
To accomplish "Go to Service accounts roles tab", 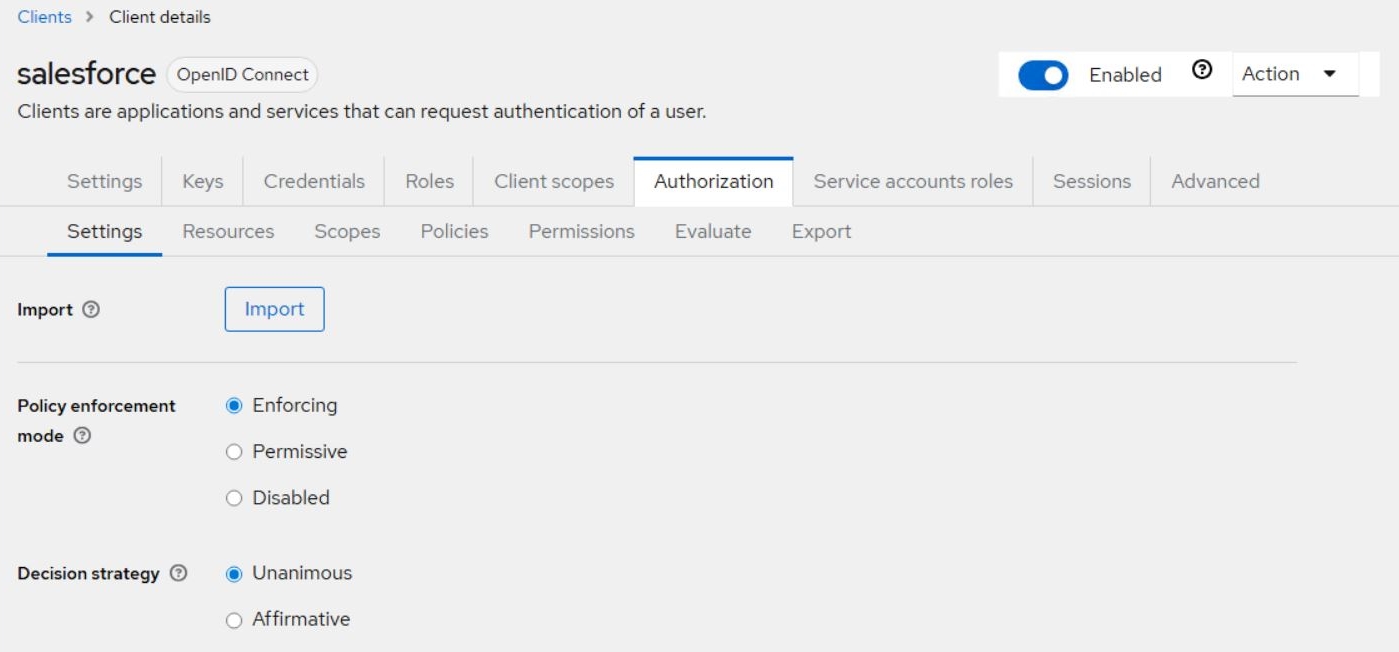I will [912, 181].
